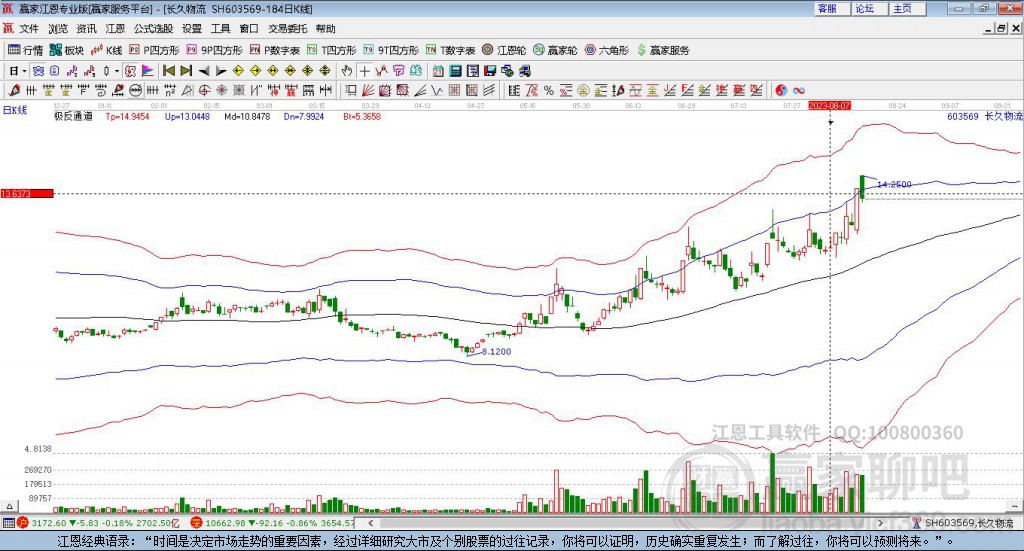Open the 资讯 menu
Image resolution: width=1024 pixels, height=551 pixels.
coord(86,29)
